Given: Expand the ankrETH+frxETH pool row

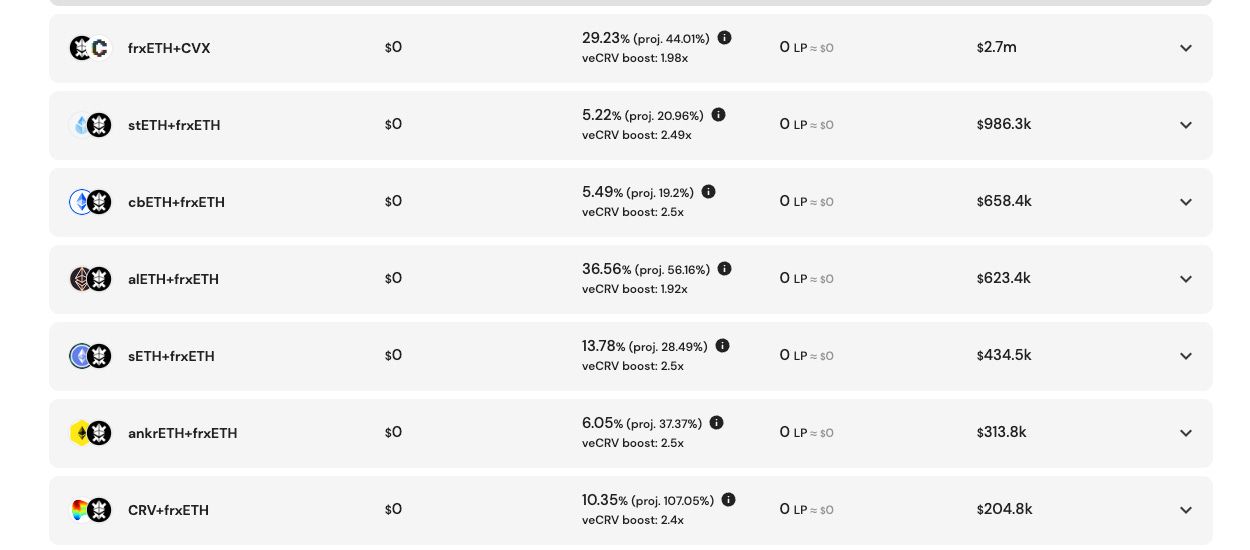Looking at the screenshot, I should 1186,433.
